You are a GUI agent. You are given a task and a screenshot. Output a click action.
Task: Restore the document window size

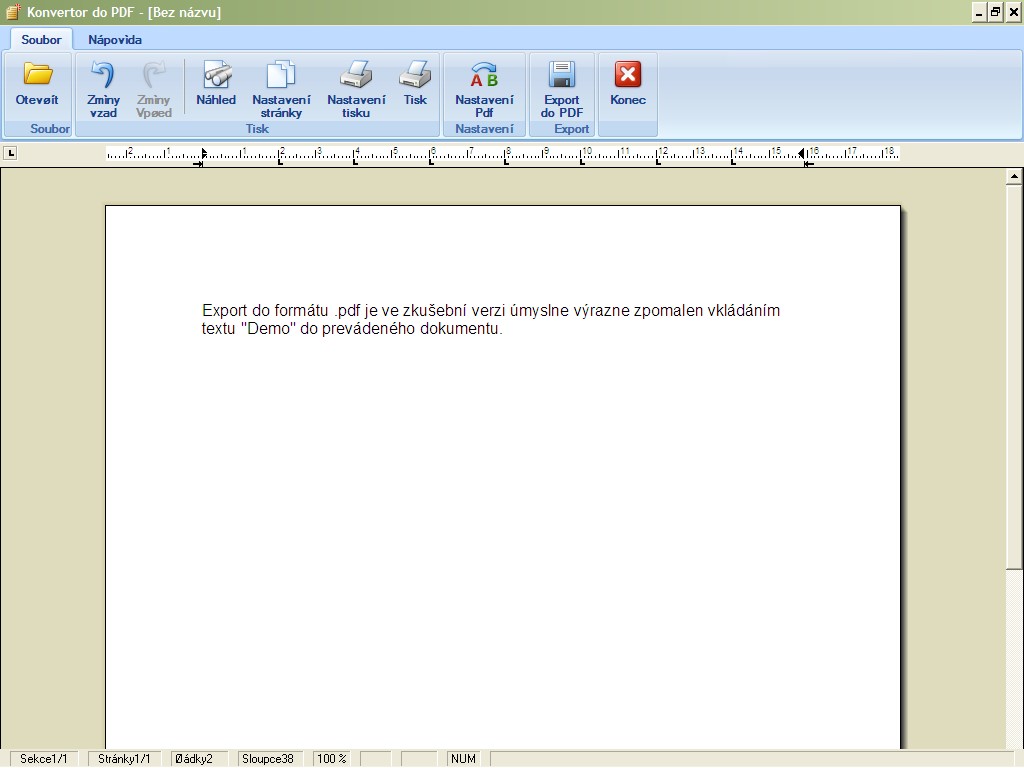click(996, 12)
